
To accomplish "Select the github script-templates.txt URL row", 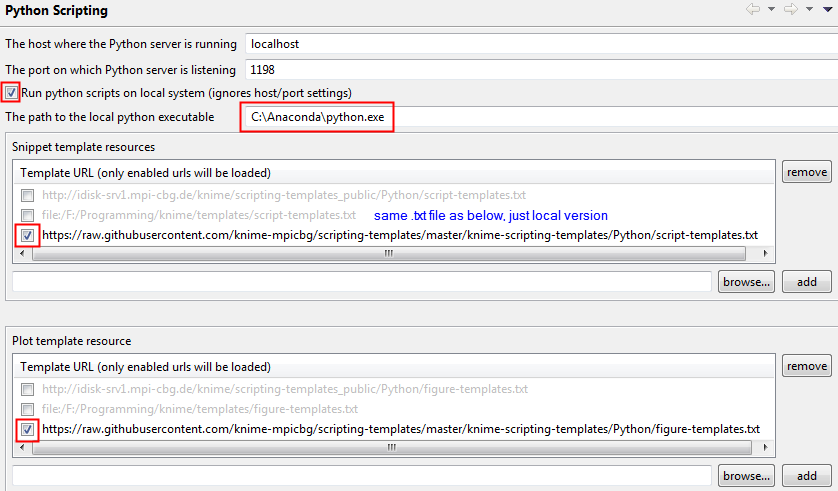I will (x=400, y=235).
